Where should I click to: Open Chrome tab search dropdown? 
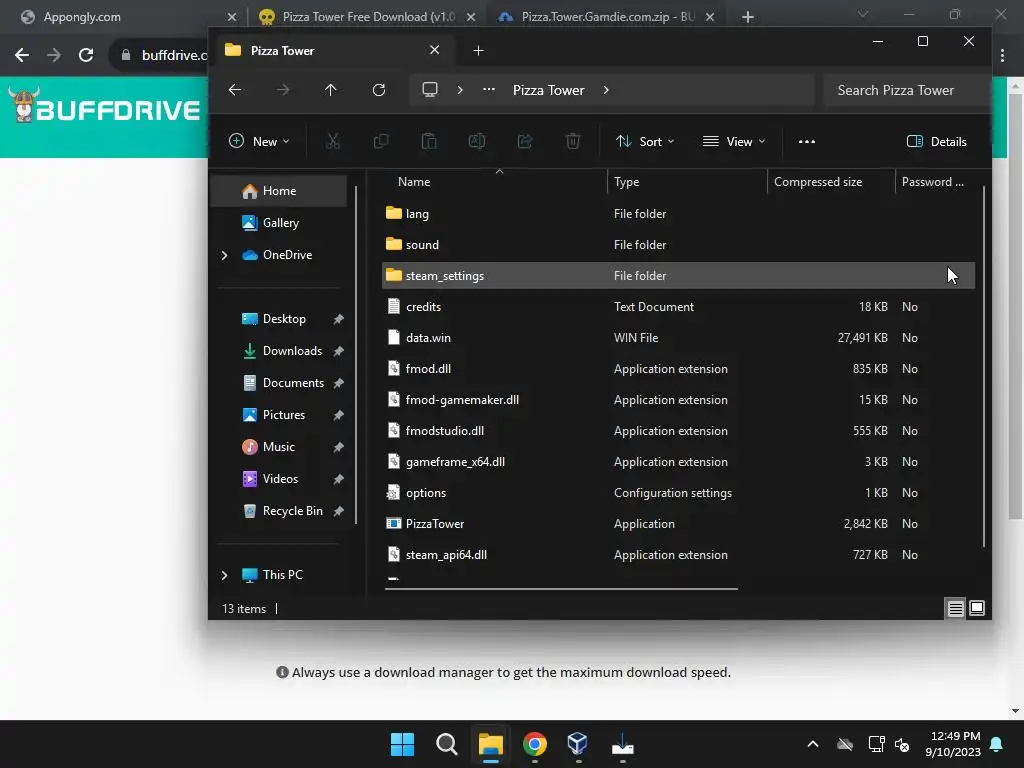click(863, 14)
